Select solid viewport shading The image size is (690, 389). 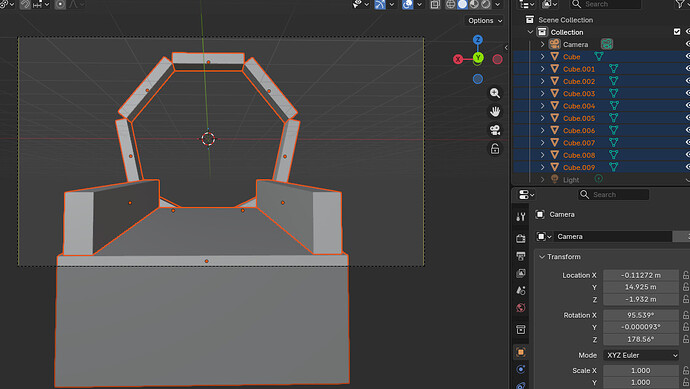point(462,4)
